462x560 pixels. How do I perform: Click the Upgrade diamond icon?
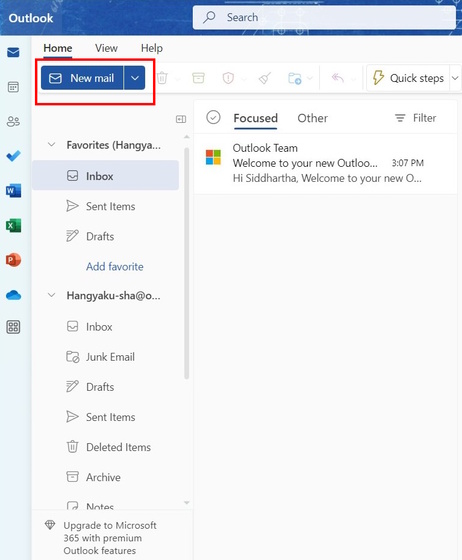(50, 525)
